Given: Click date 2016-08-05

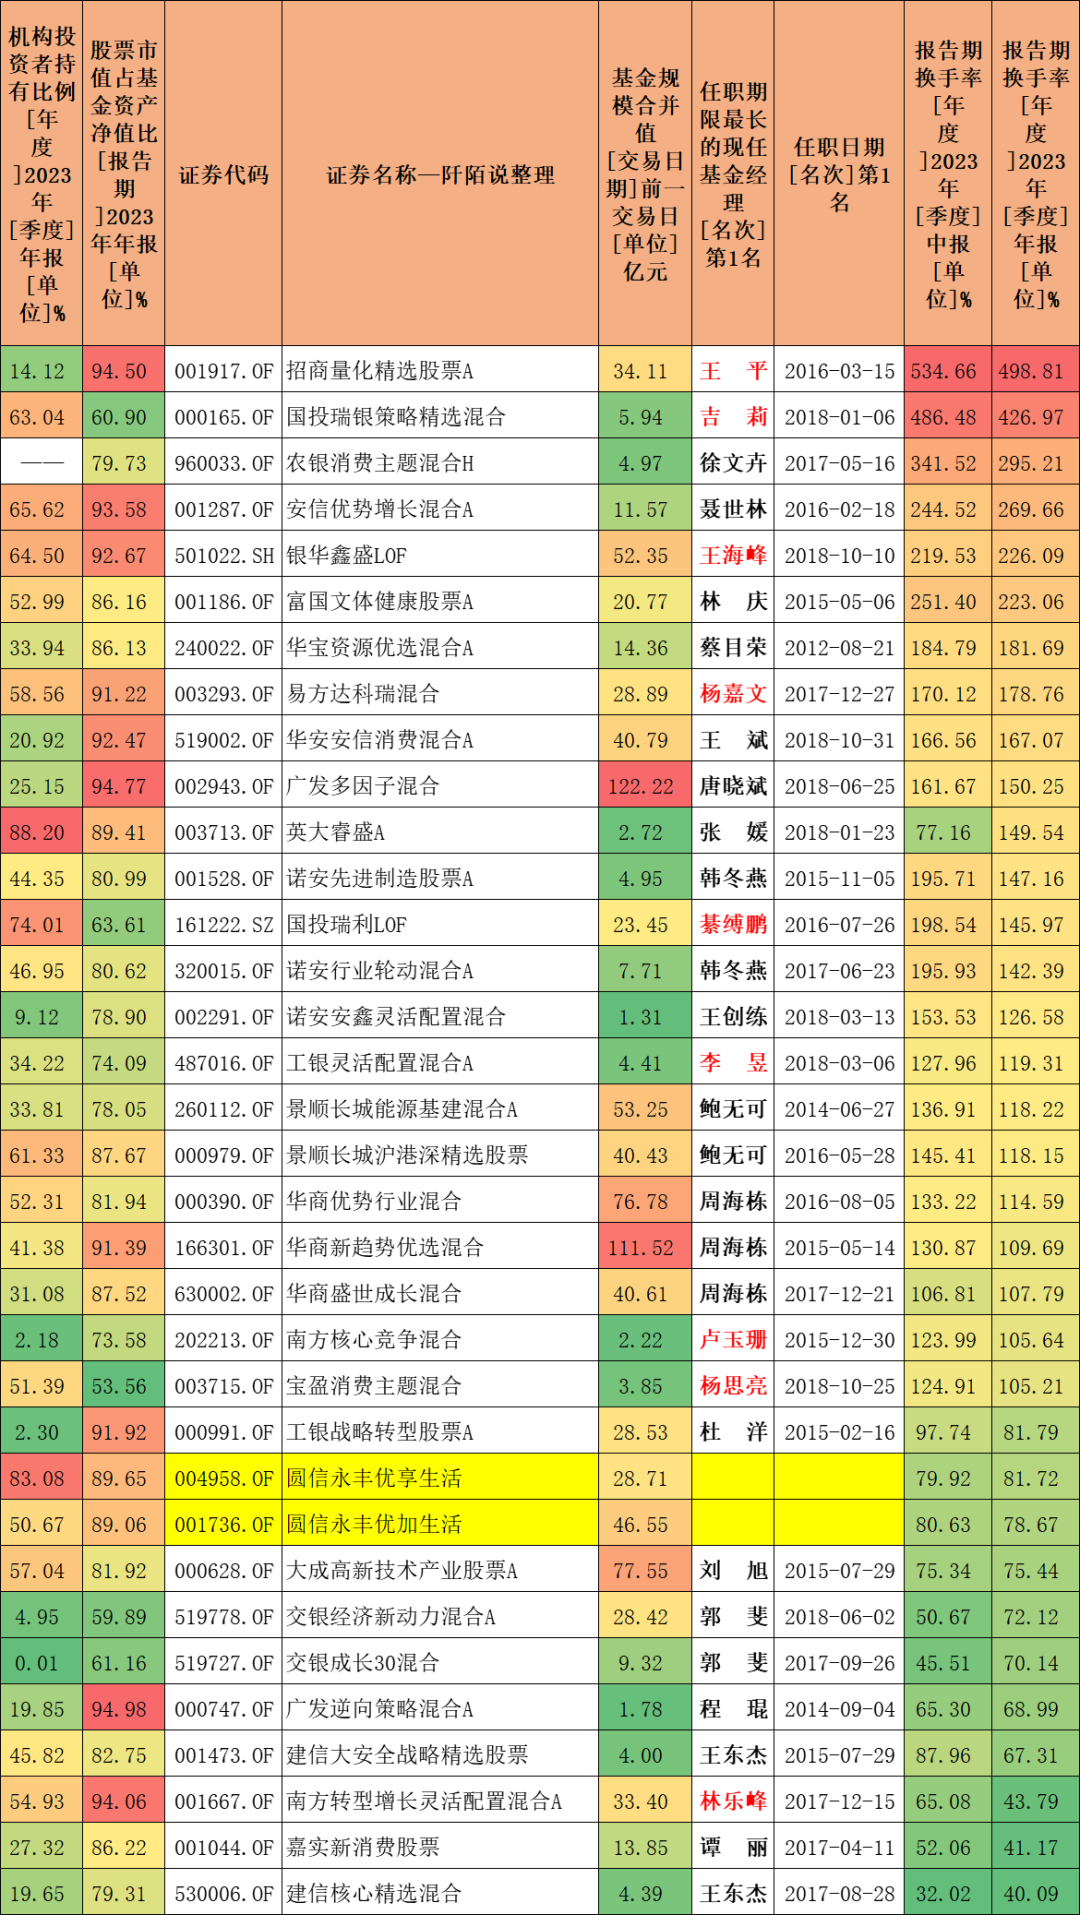Looking at the screenshot, I should [x=839, y=1202].
